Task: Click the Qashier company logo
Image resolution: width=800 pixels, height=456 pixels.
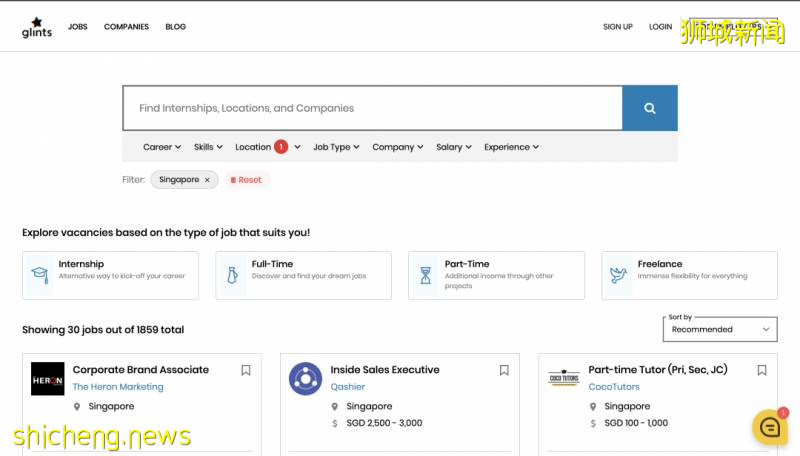Action: (x=305, y=379)
